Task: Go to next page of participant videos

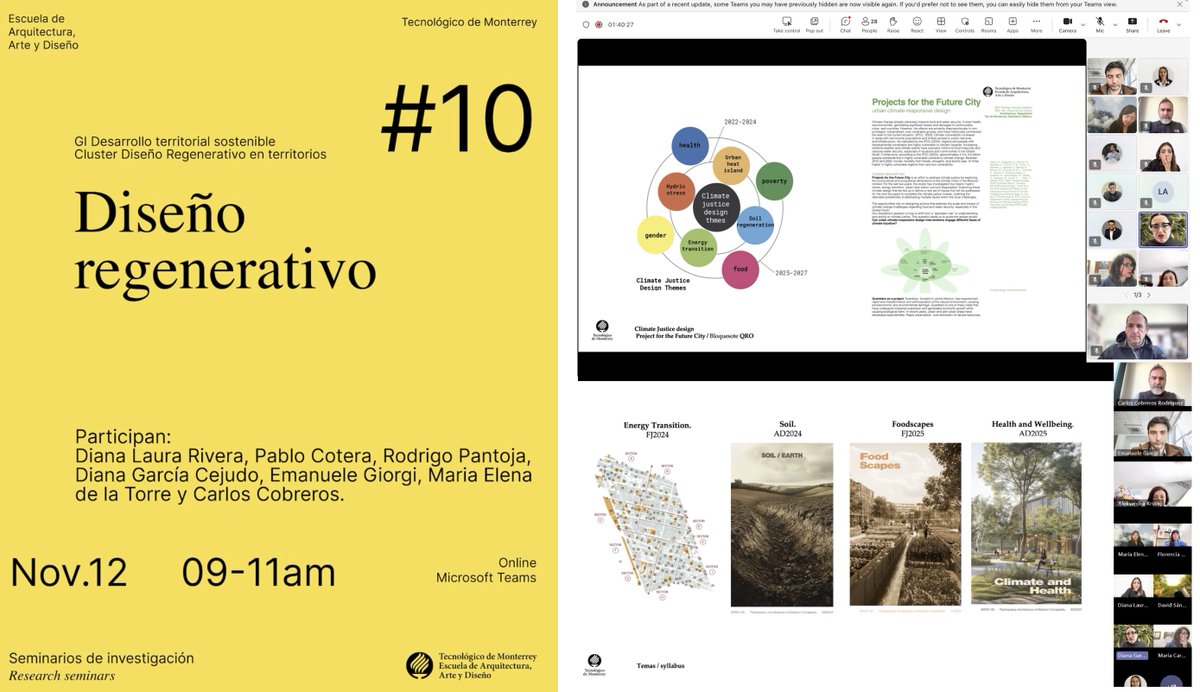Action: pyautogui.click(x=1148, y=295)
